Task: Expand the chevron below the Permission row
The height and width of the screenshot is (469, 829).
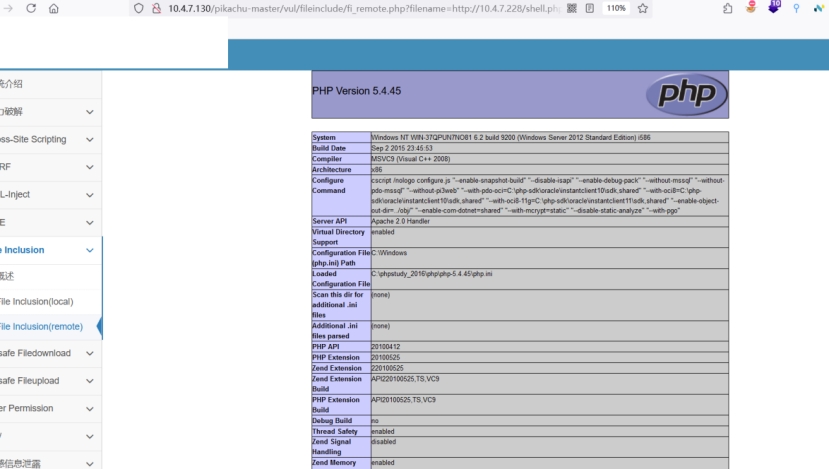Action: pyautogui.click(x=90, y=436)
